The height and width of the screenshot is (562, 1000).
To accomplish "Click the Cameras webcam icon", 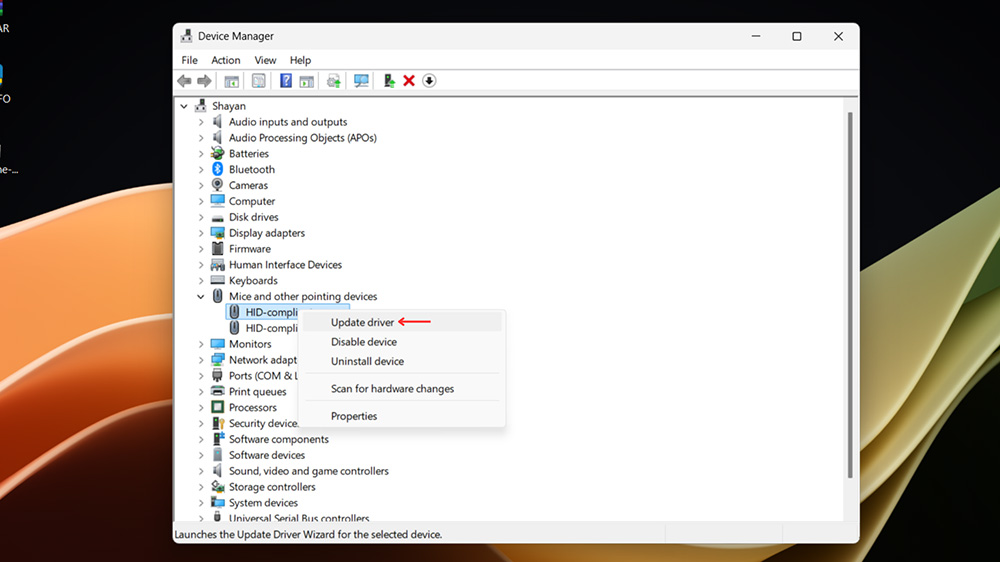I will (x=217, y=185).
